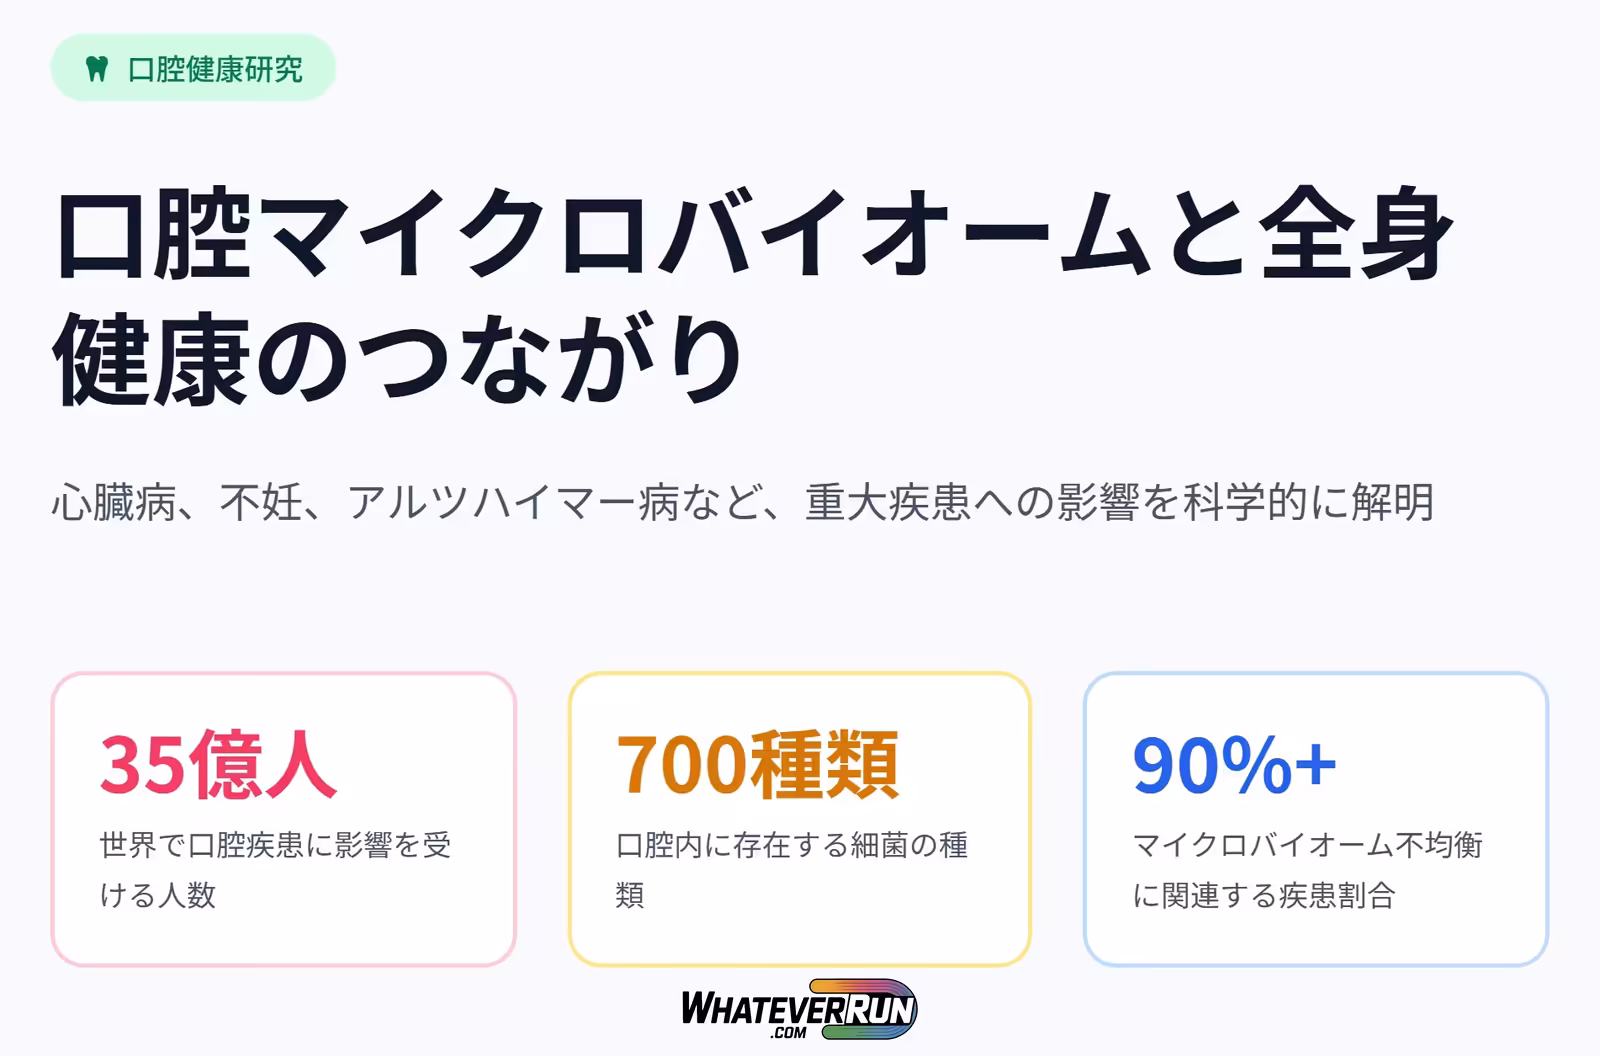The width and height of the screenshot is (1600, 1056).
Task: Click the tooth icon in the badge
Action: coord(97,69)
